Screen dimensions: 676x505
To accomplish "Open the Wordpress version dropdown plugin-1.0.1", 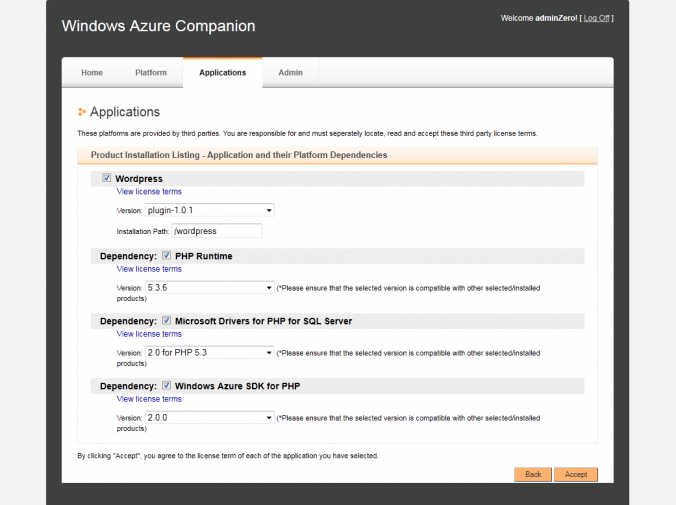I will tap(210, 210).
